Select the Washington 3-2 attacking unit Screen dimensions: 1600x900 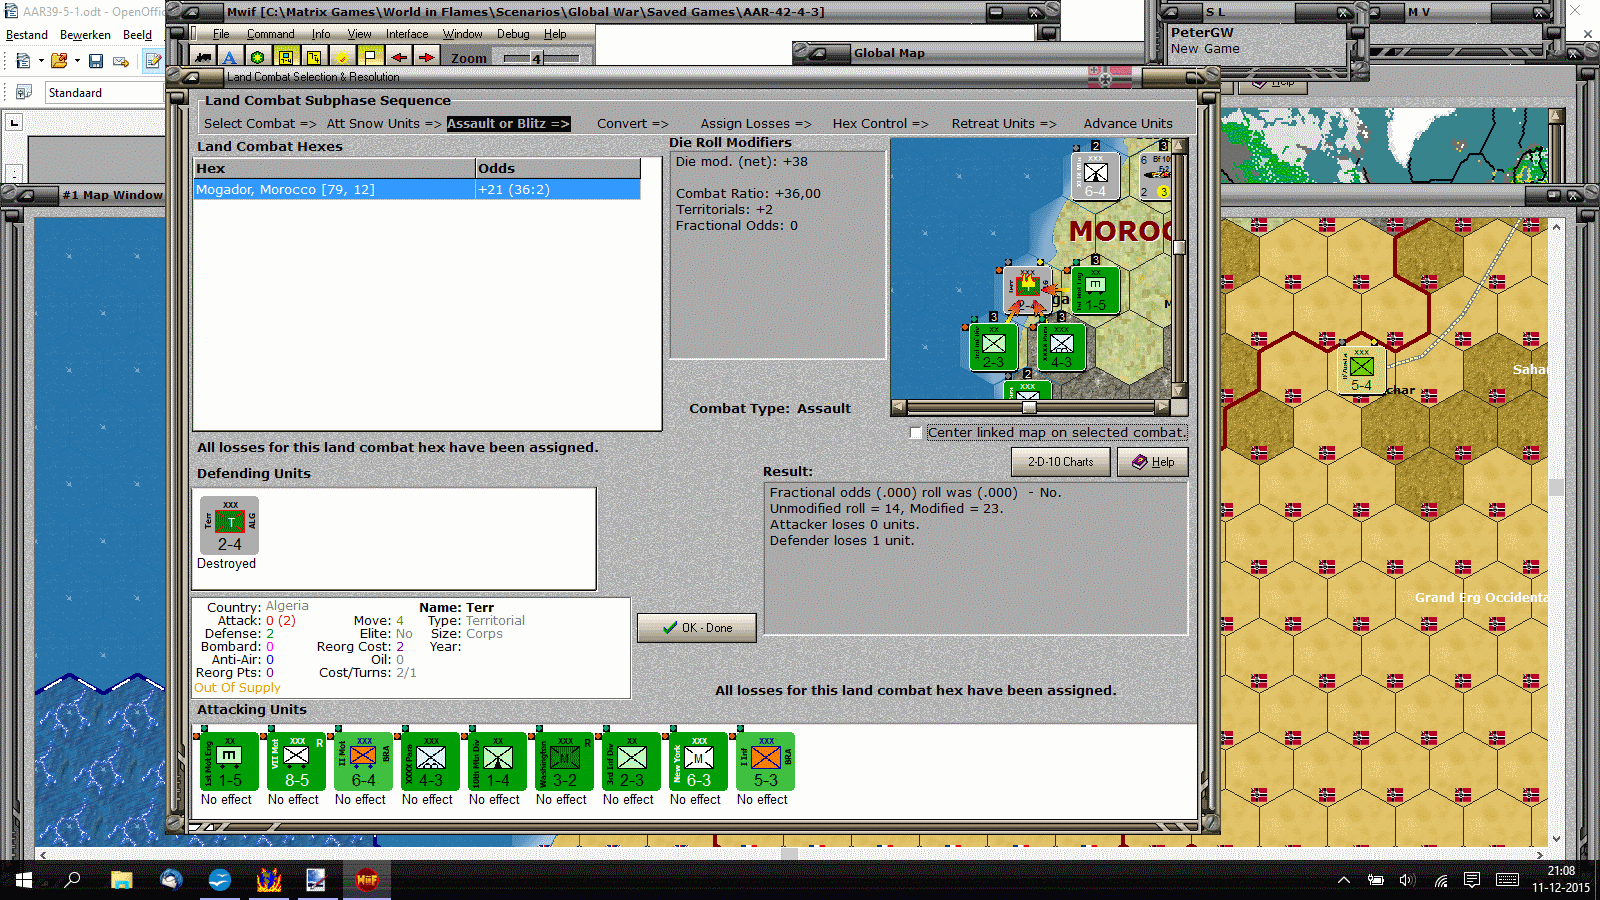[x=564, y=762]
